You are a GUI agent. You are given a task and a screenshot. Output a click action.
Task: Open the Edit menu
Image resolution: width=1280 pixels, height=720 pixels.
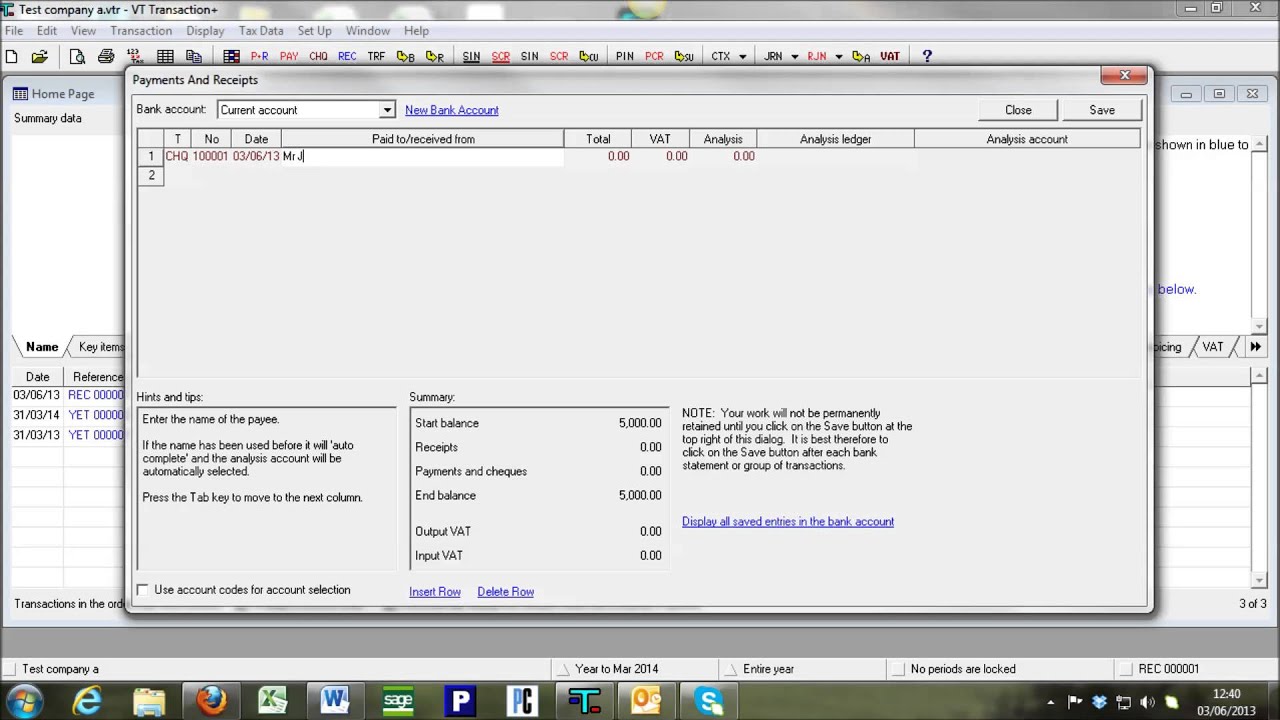pos(47,31)
